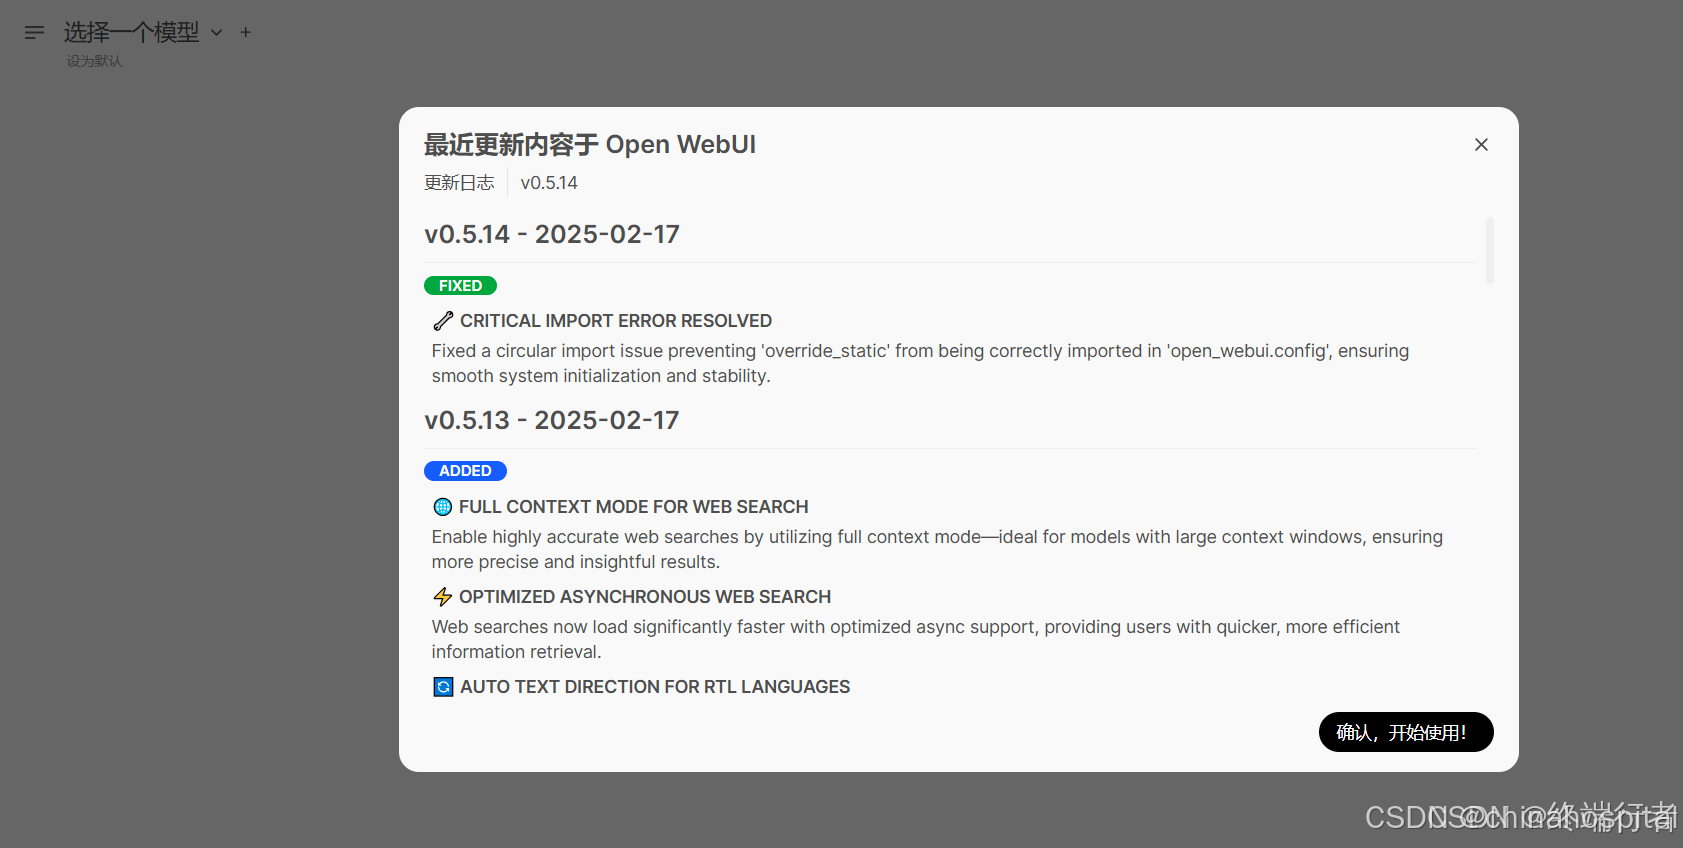Click the 确认，开始使用! button

pos(1405,732)
